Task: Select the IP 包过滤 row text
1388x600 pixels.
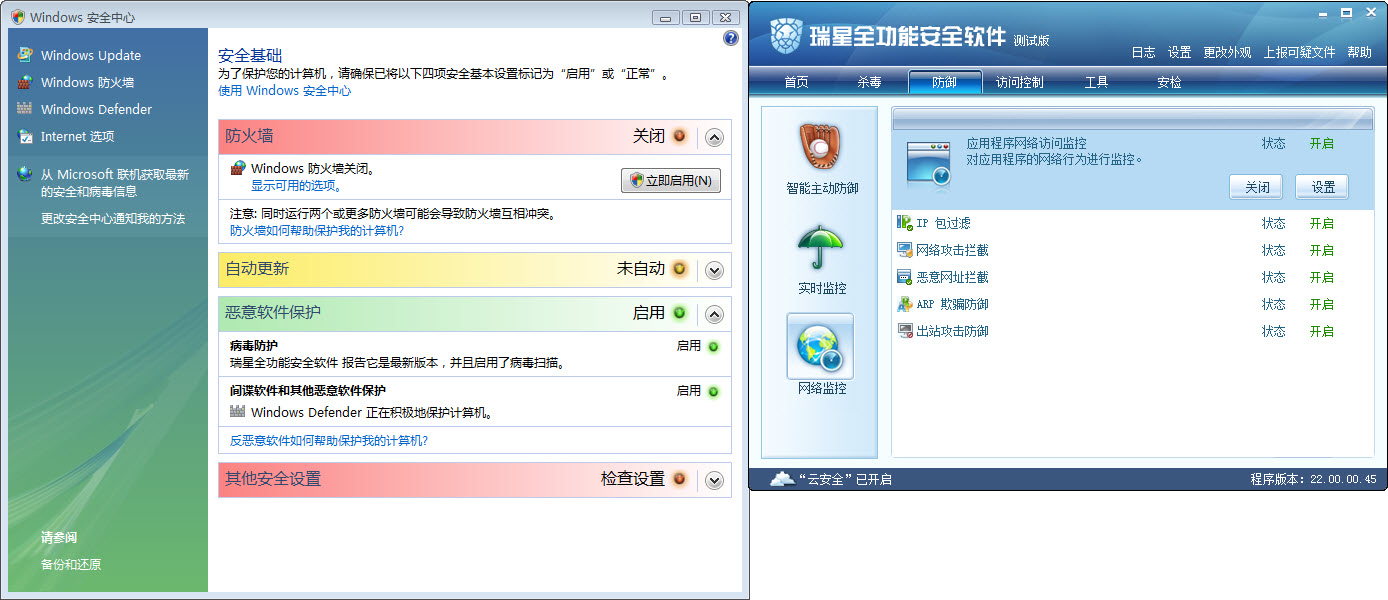Action: pos(943,223)
